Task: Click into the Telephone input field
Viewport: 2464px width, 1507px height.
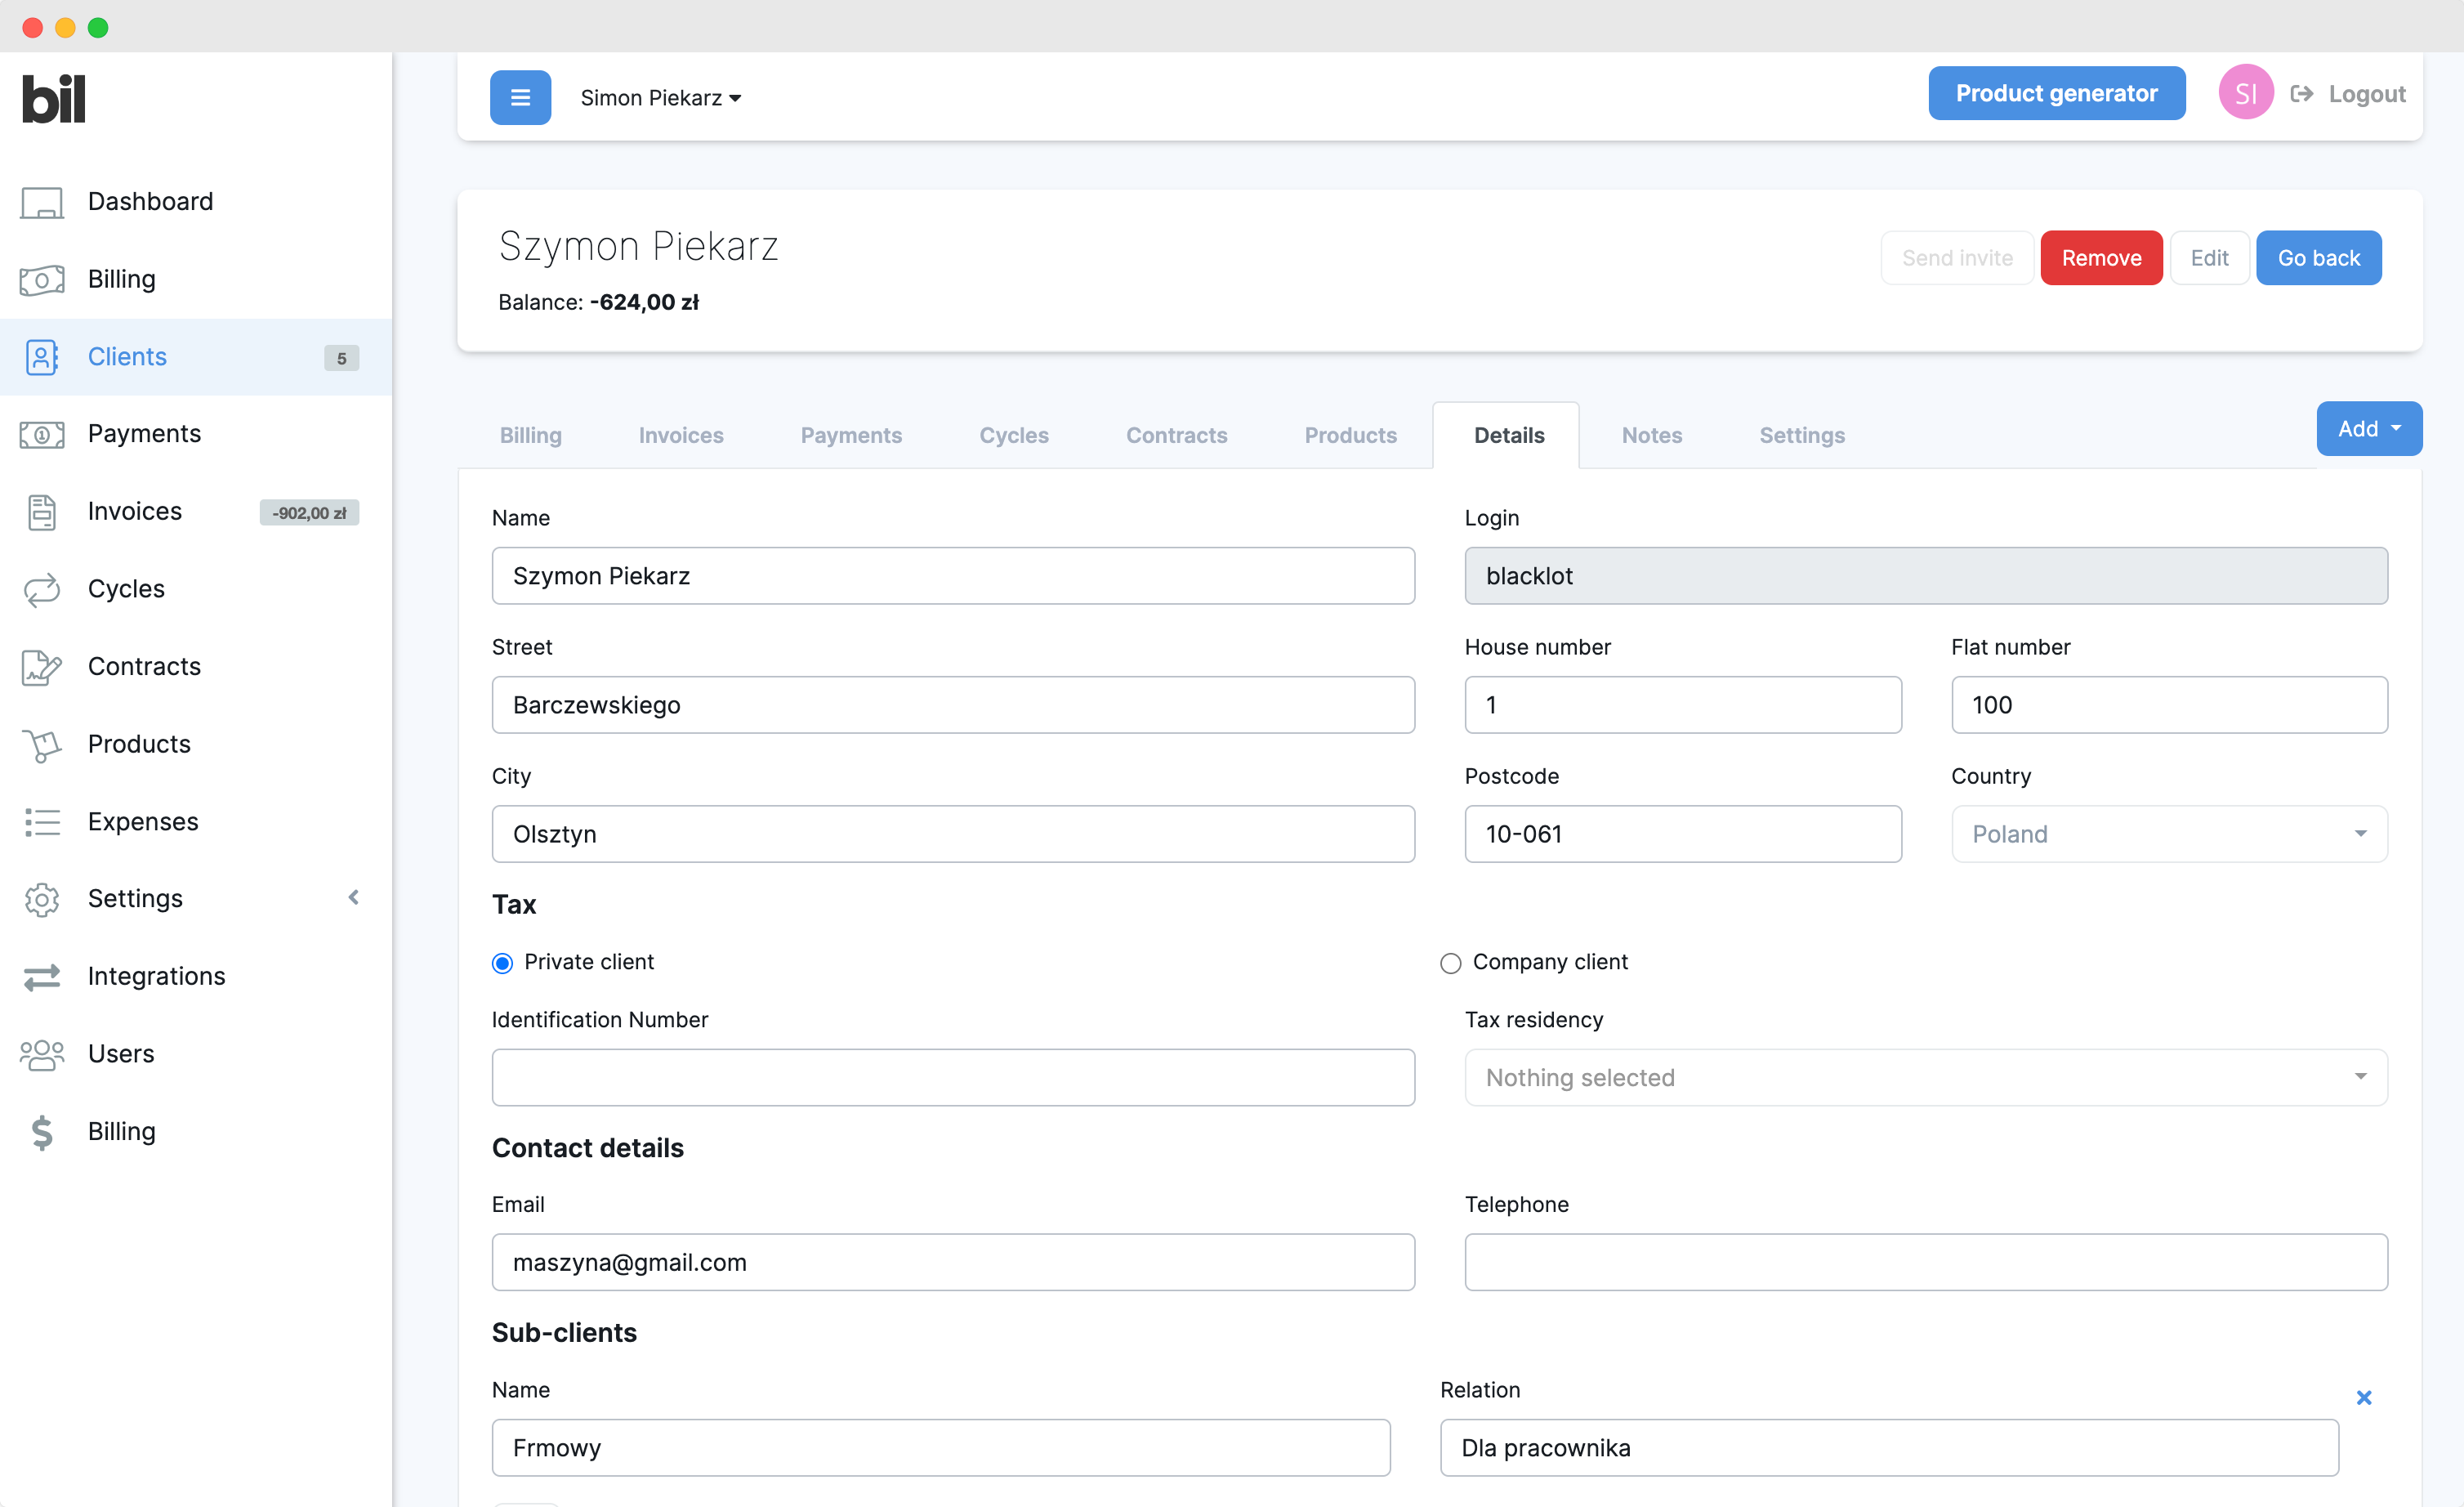Action: coord(1925,1262)
